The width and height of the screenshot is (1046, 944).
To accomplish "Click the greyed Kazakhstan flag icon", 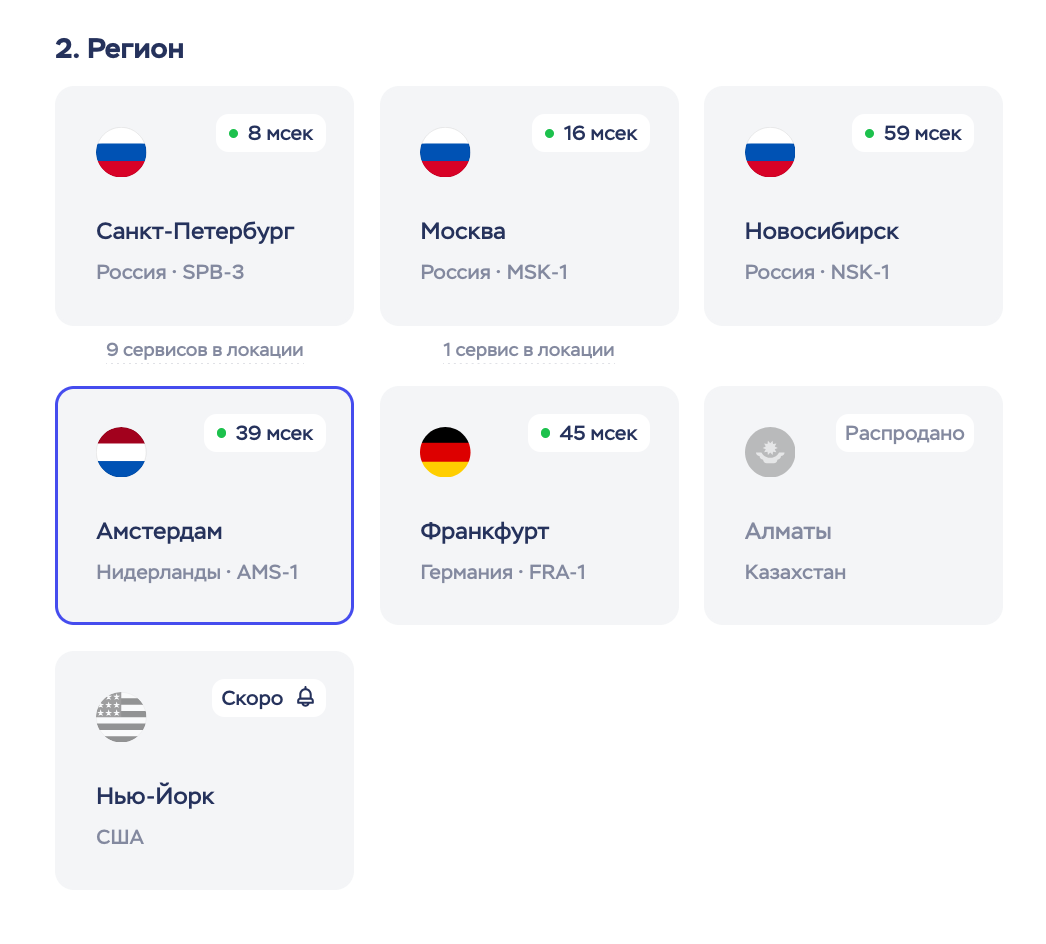I will 770,452.
